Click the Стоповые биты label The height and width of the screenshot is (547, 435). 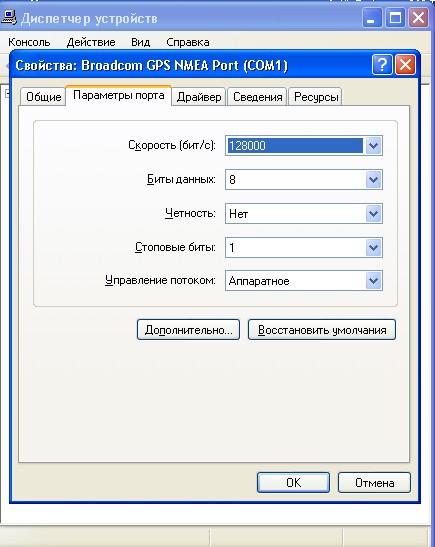pyautogui.click(x=175, y=247)
